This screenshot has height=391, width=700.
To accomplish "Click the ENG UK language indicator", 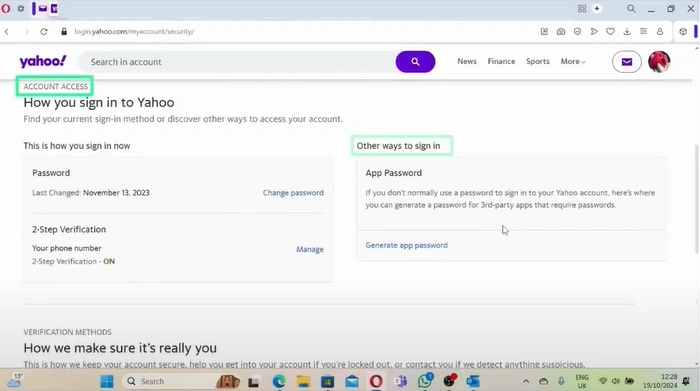I will 582,381.
